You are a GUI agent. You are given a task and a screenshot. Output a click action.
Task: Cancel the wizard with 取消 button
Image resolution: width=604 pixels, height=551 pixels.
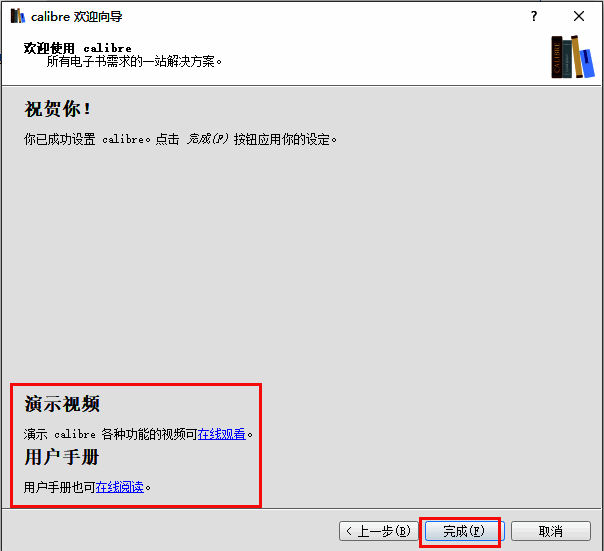coord(551,531)
